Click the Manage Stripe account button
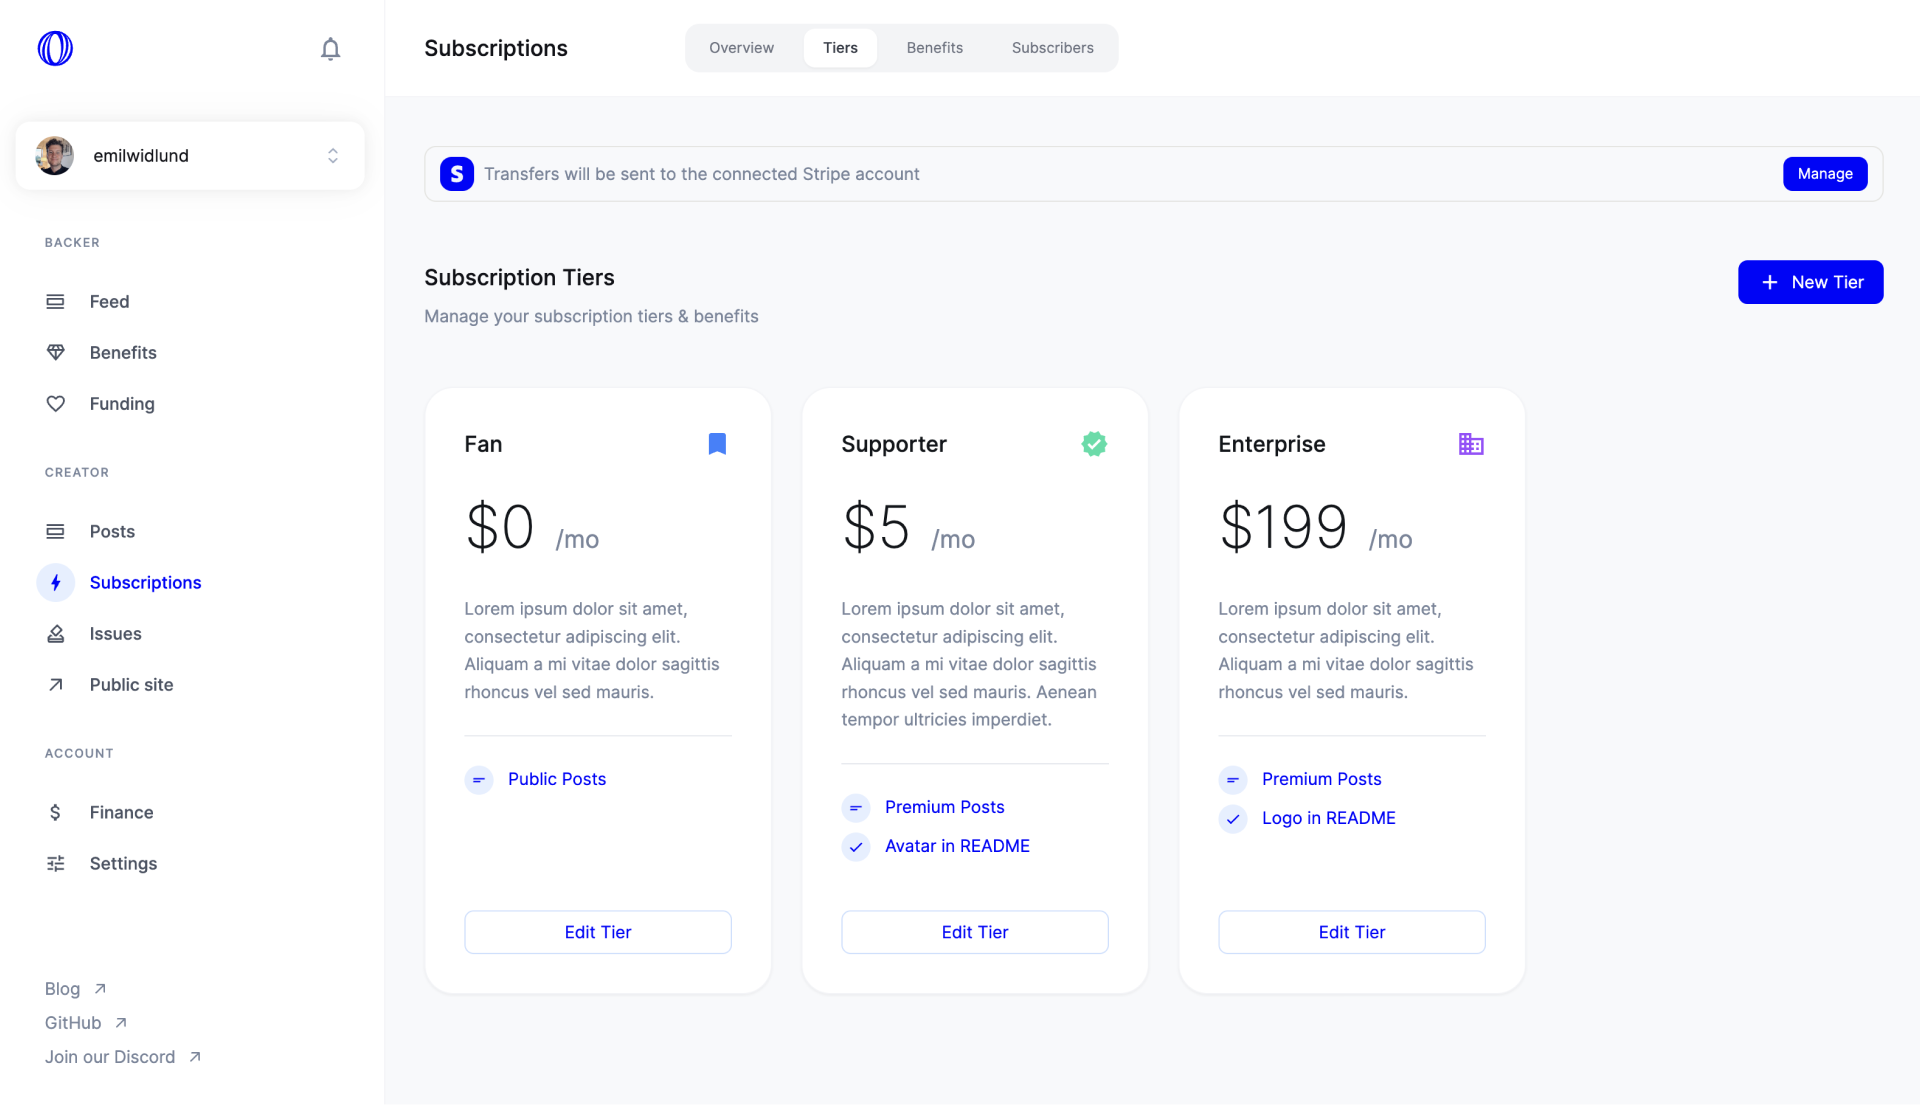 (x=1824, y=173)
